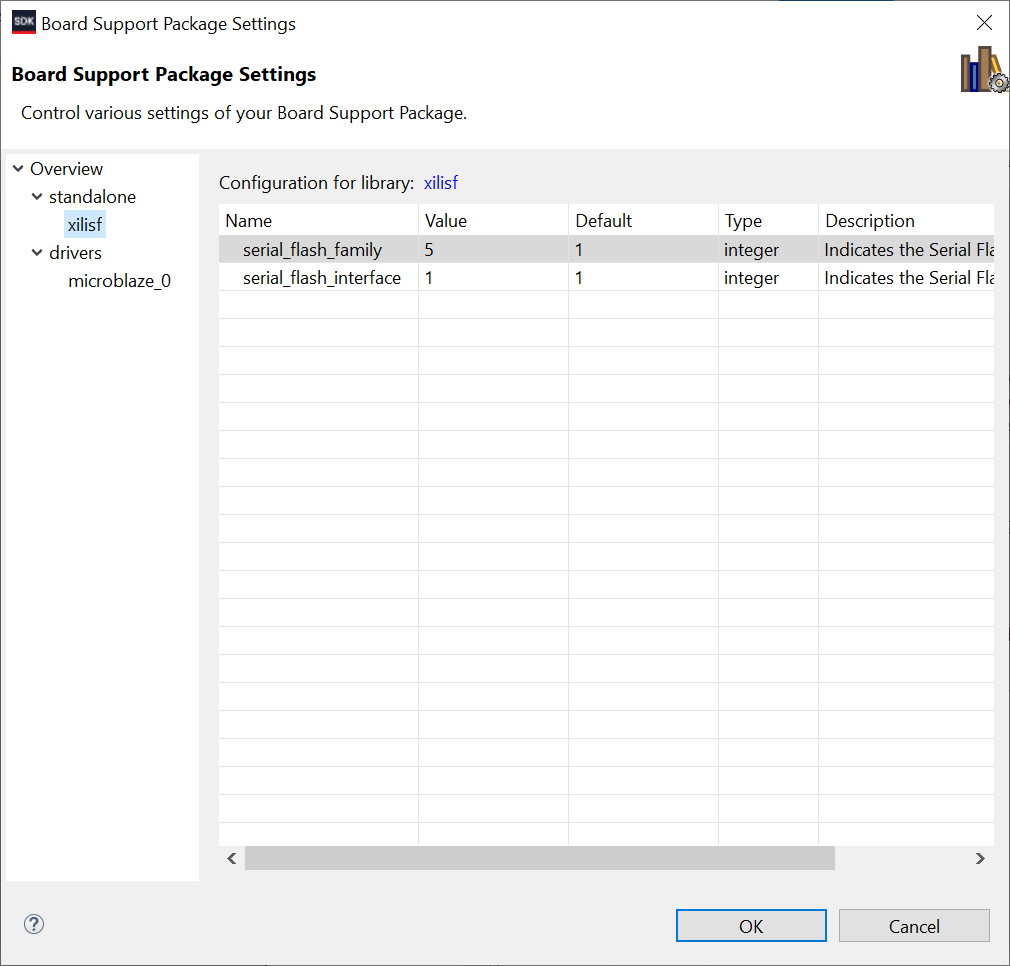Open the help question mark icon

(33, 924)
